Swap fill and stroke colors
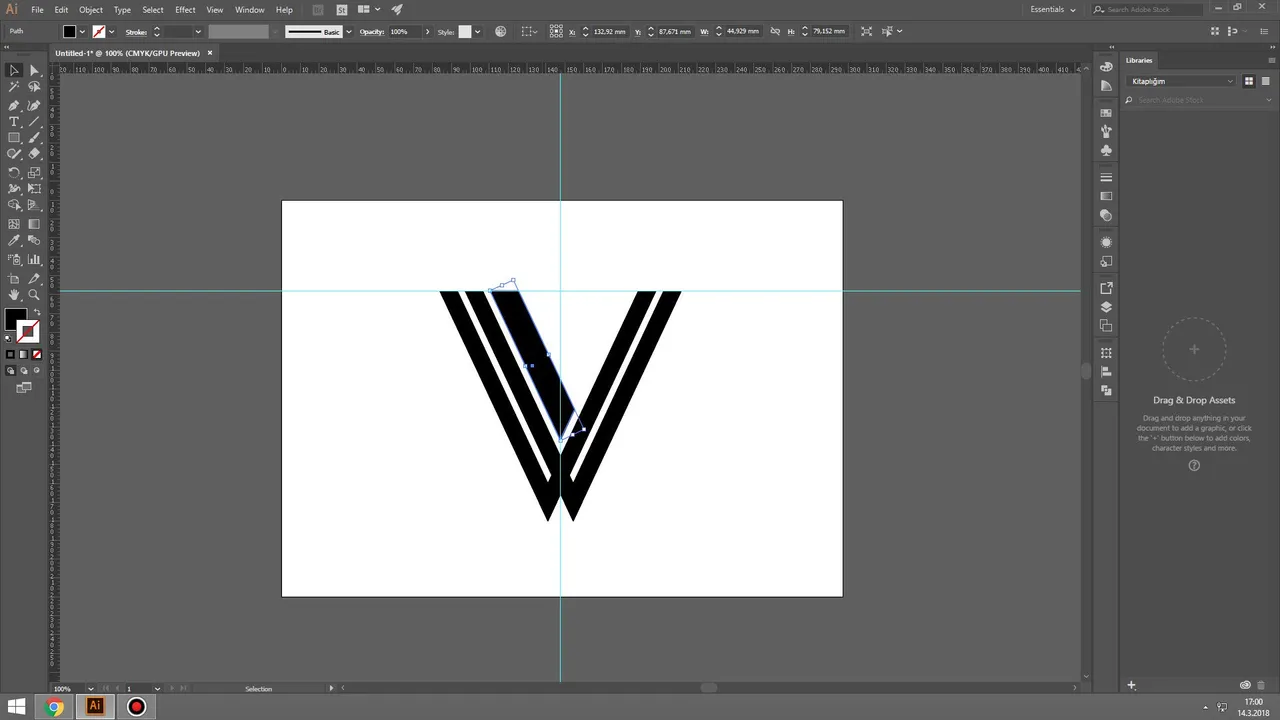This screenshot has height=720, width=1280. point(37,313)
